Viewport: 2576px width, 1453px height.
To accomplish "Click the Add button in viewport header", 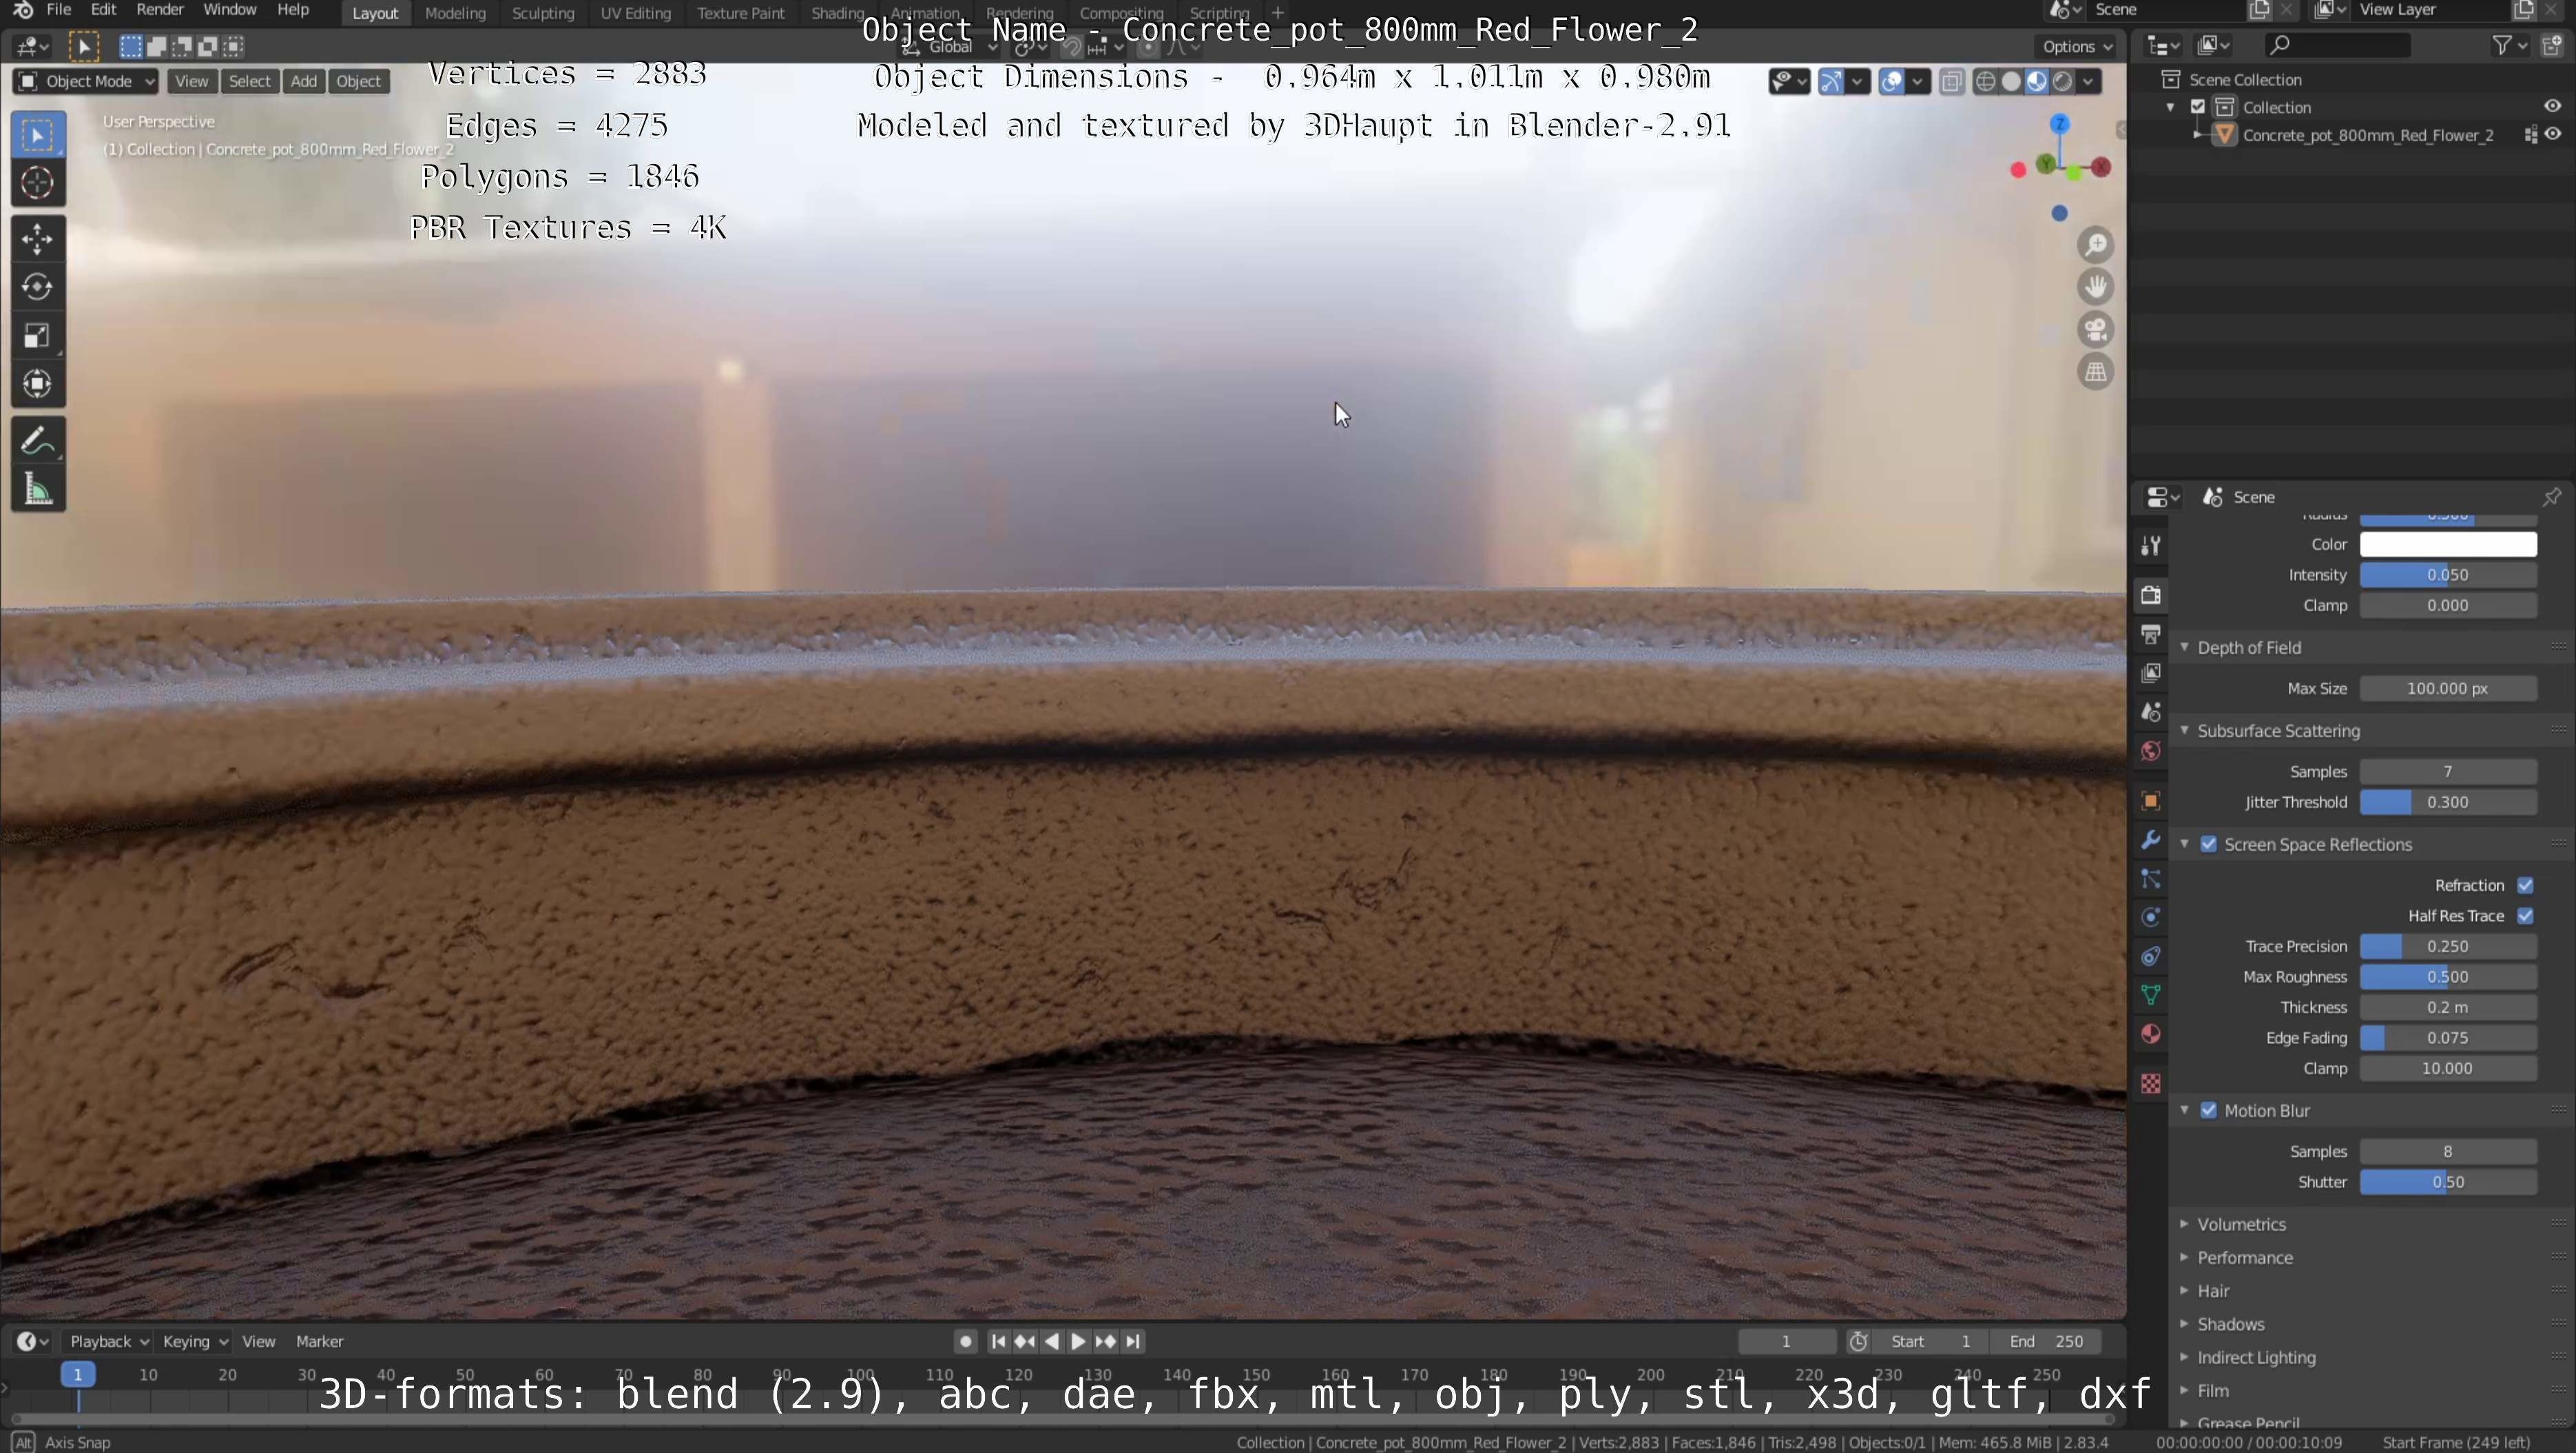I will click(x=303, y=81).
